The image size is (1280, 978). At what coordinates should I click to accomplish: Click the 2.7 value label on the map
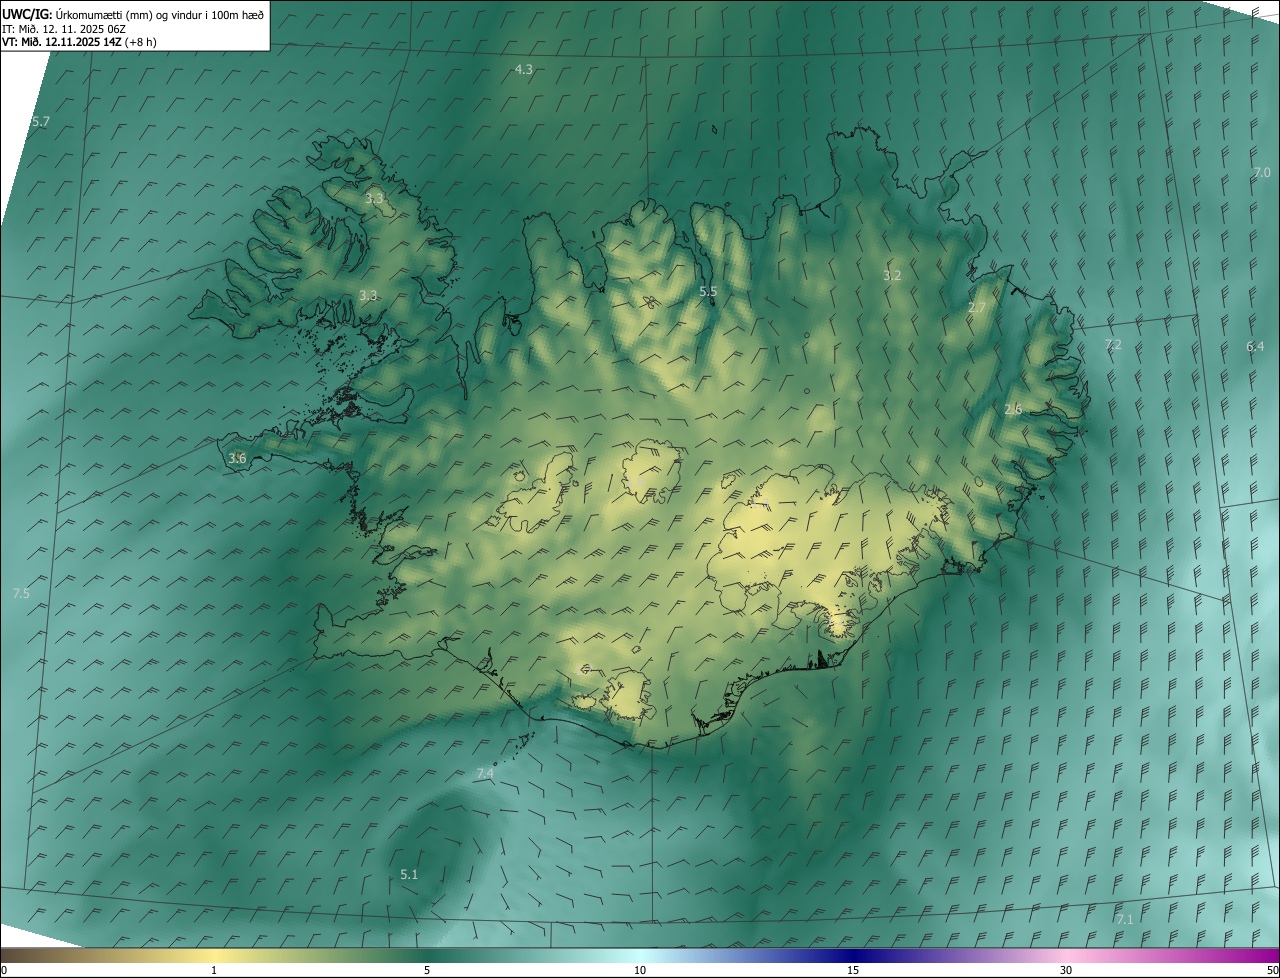pyautogui.click(x=977, y=308)
